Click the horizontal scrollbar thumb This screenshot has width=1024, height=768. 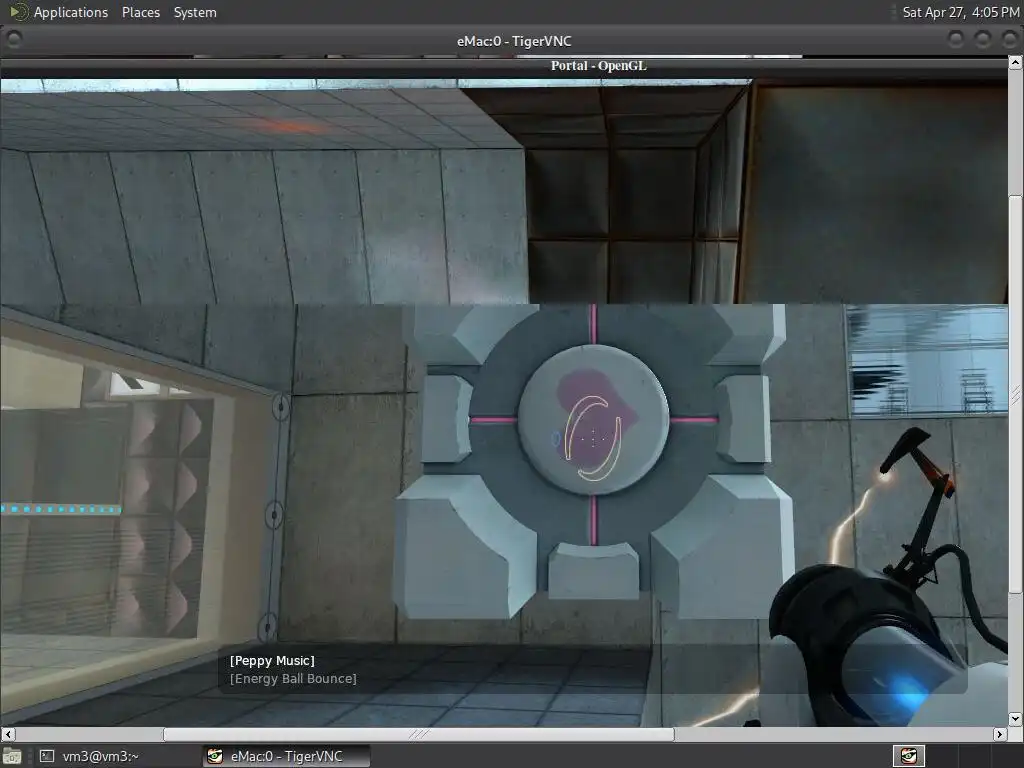tap(419, 734)
